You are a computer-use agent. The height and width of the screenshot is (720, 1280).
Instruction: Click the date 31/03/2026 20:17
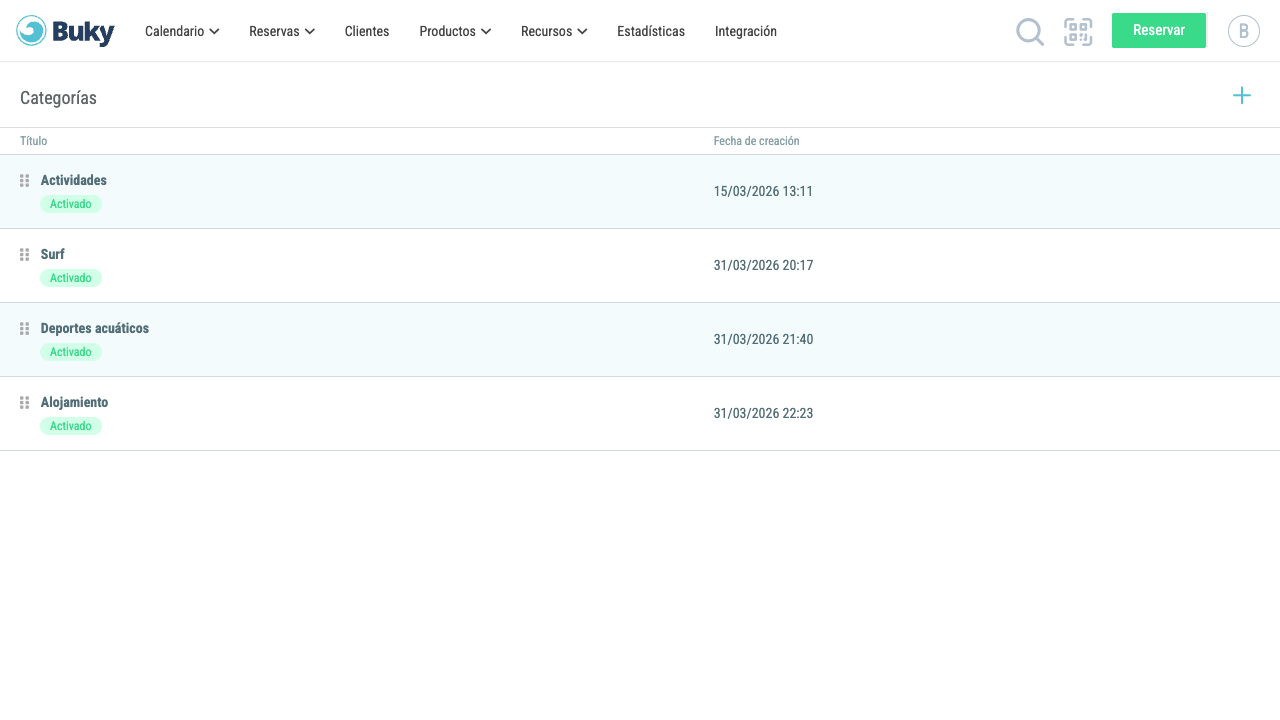tap(764, 265)
